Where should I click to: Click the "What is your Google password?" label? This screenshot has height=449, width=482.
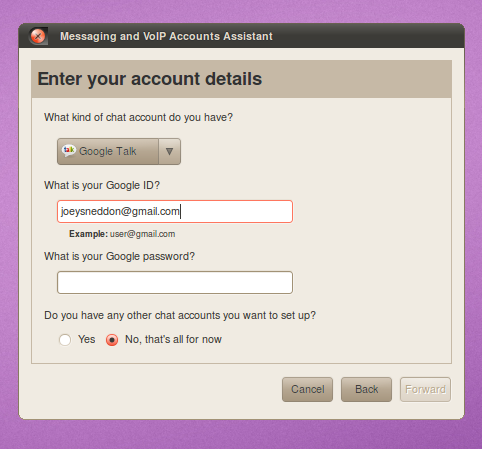click(x=119, y=256)
